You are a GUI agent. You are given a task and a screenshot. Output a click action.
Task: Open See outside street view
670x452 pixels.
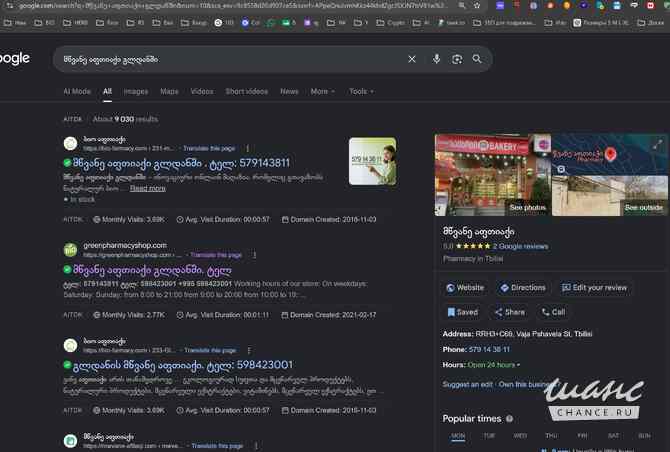(644, 208)
